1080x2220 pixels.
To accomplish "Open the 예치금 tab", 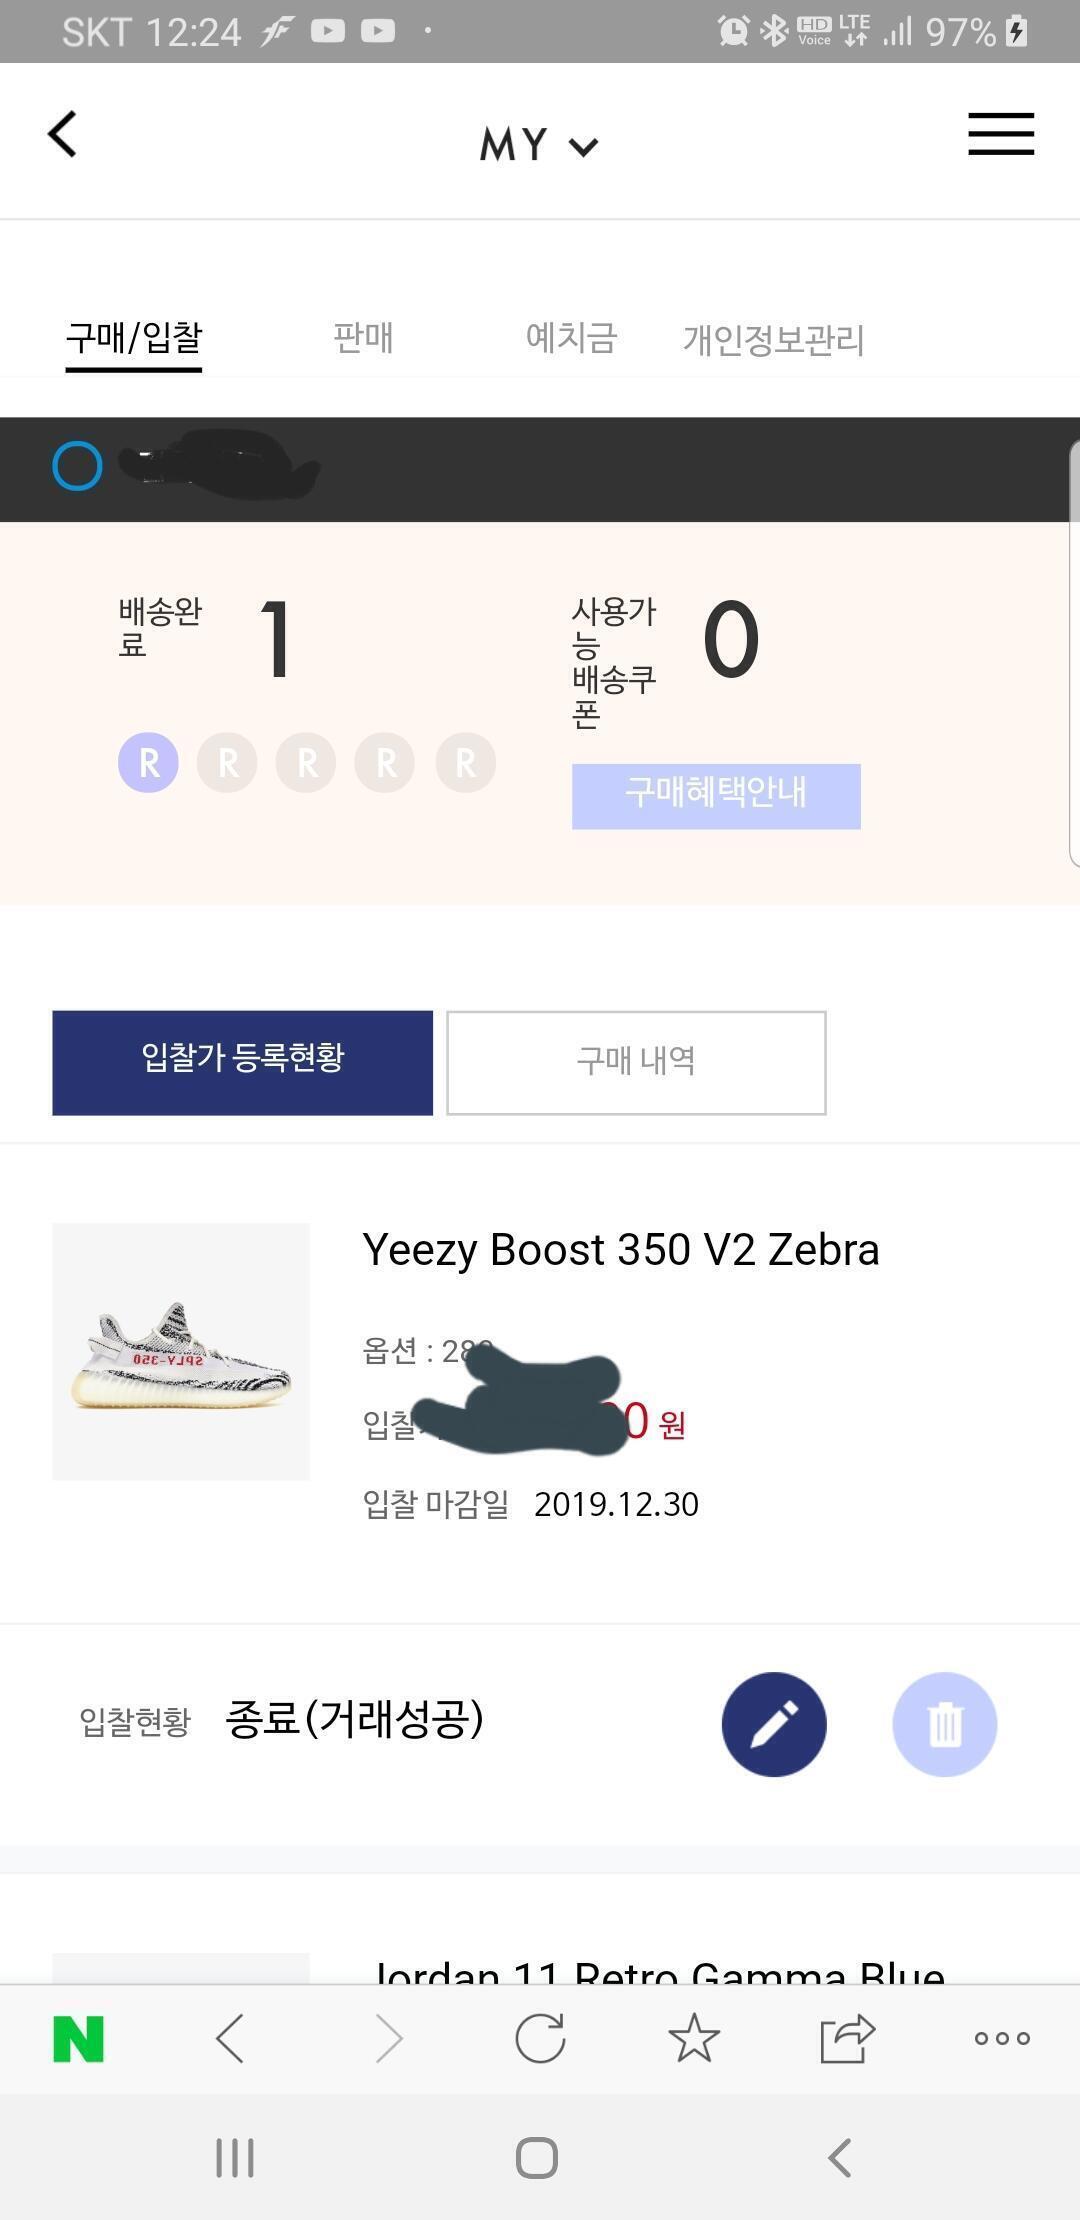I will tap(571, 338).
